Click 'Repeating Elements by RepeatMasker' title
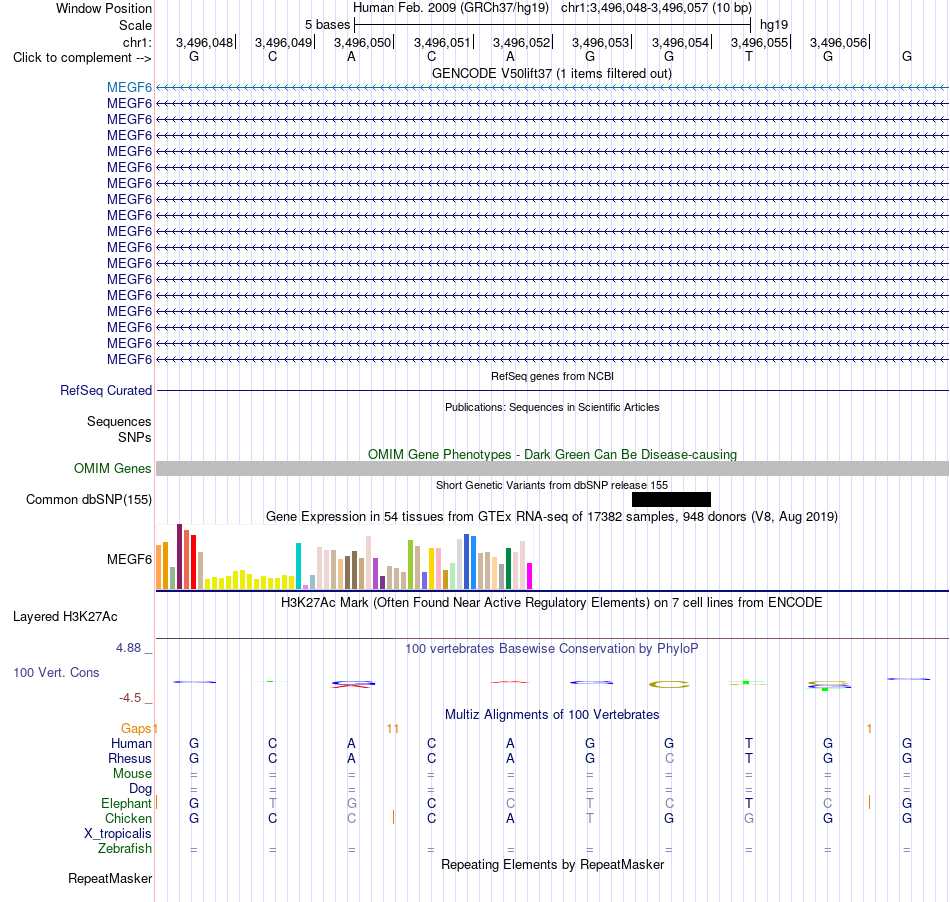 552,864
